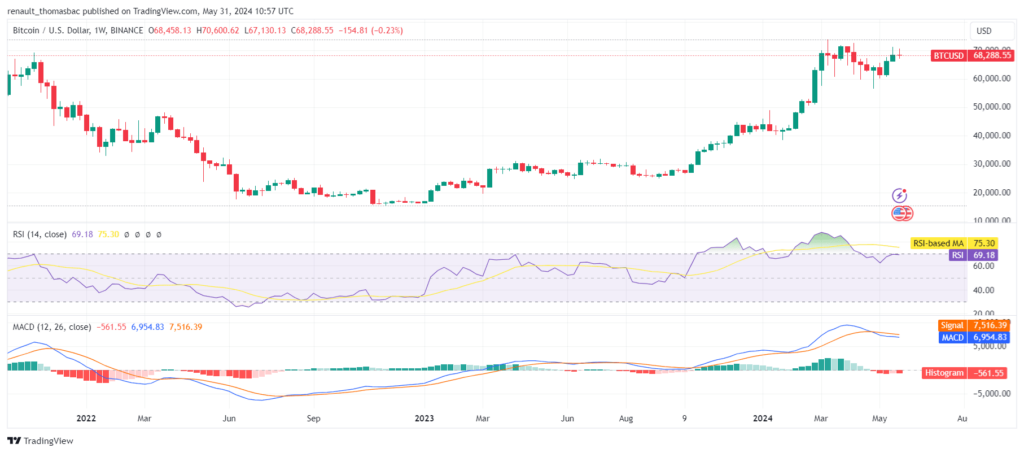Click the purple RSI axis label

(959, 255)
